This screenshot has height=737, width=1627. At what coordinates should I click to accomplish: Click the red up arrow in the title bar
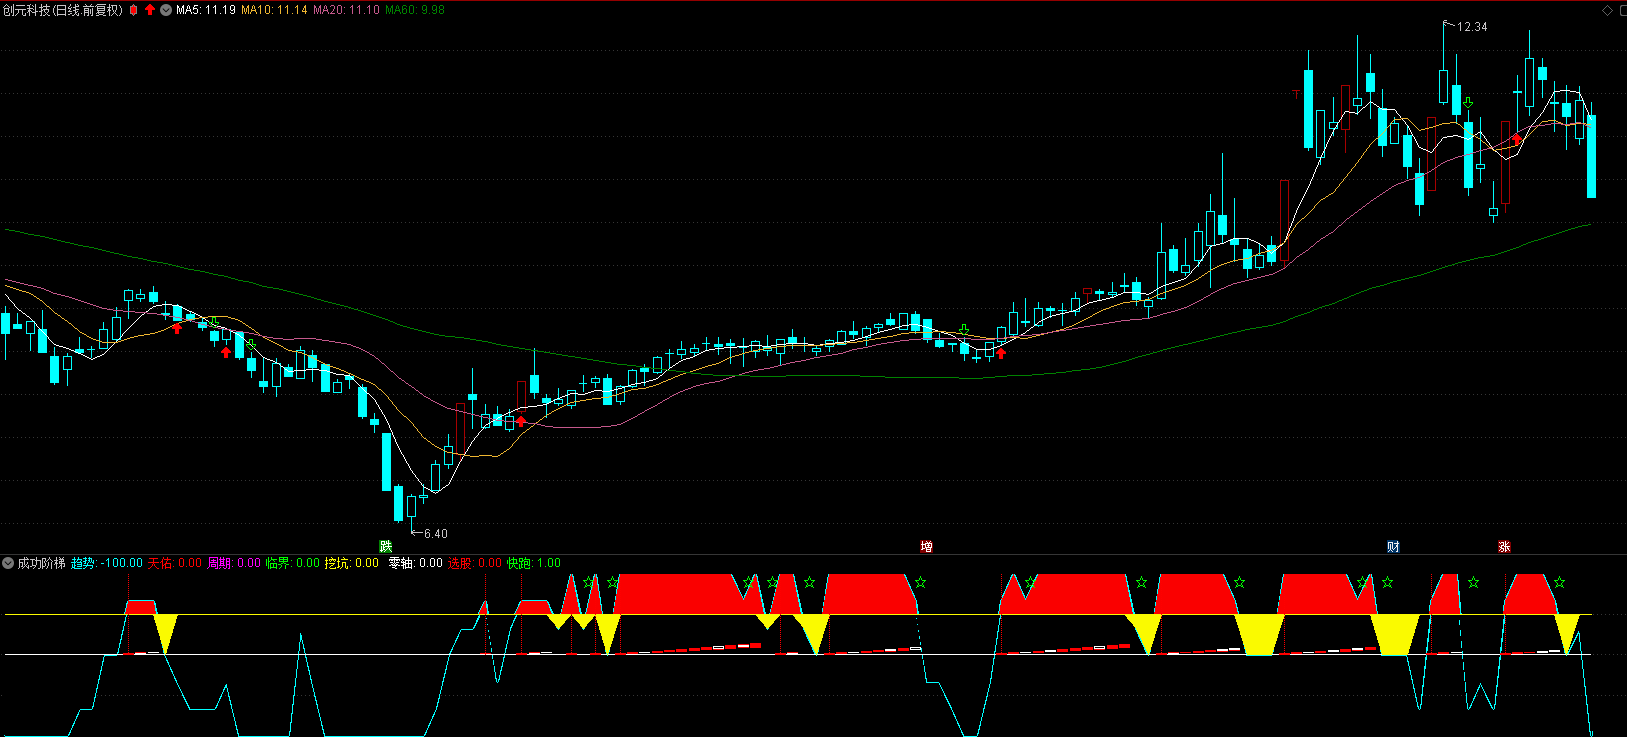coord(150,10)
